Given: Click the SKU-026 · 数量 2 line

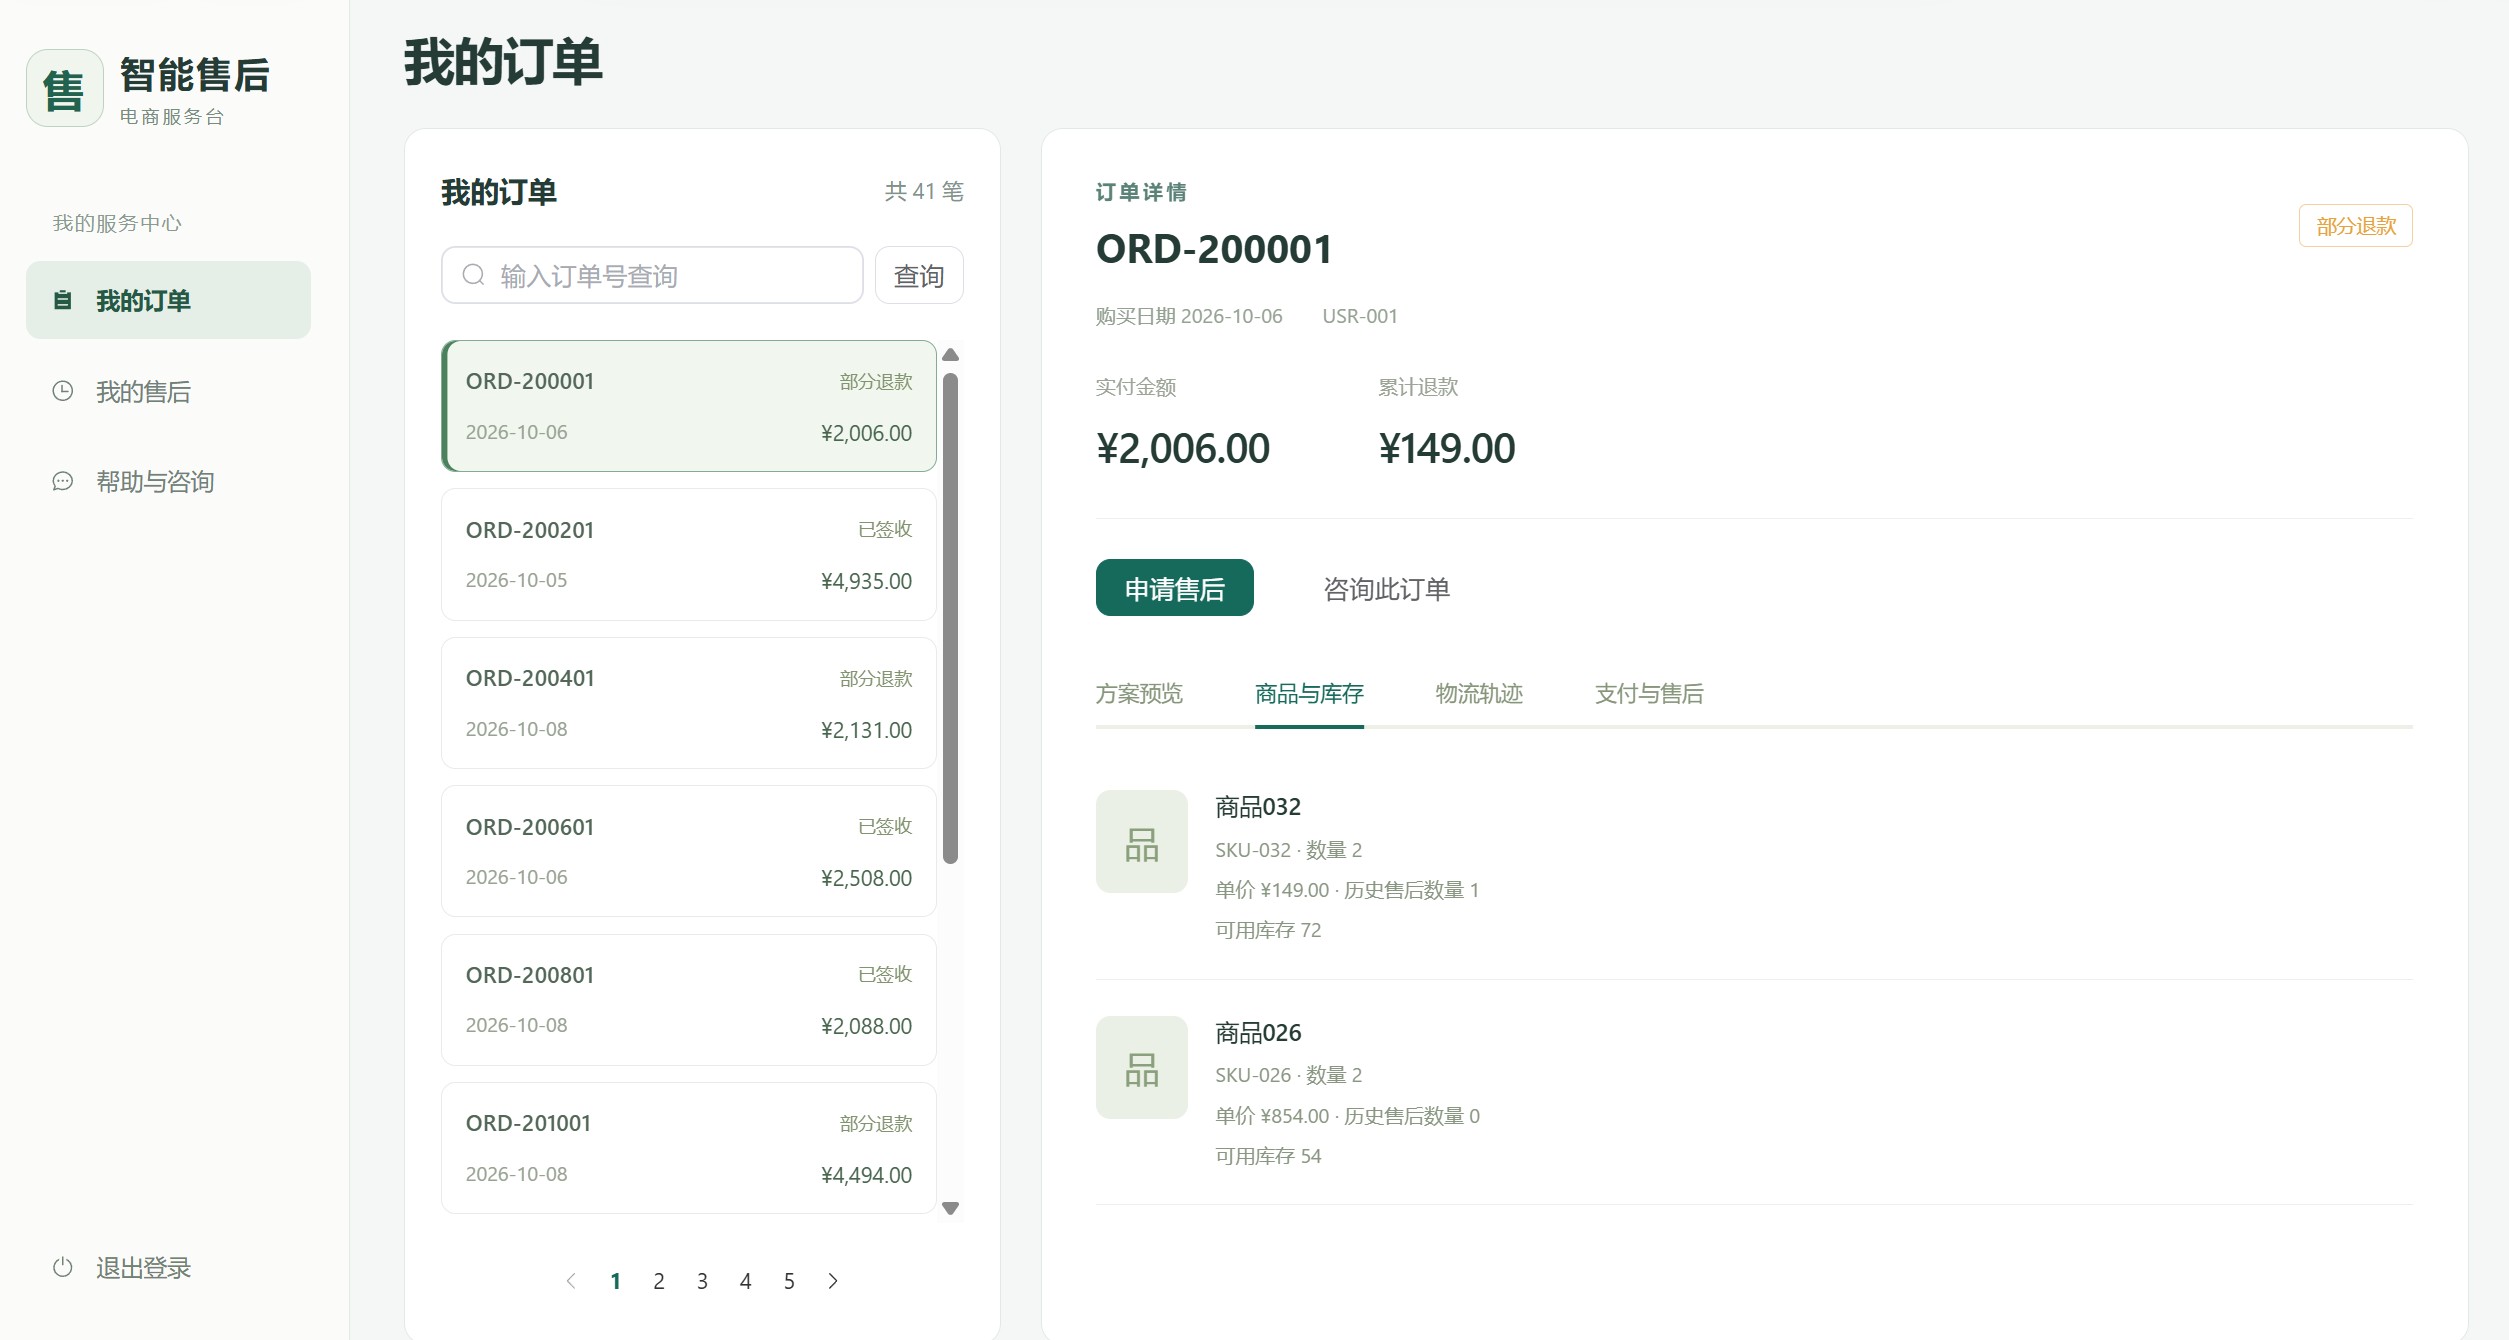Looking at the screenshot, I should coord(1289,1075).
